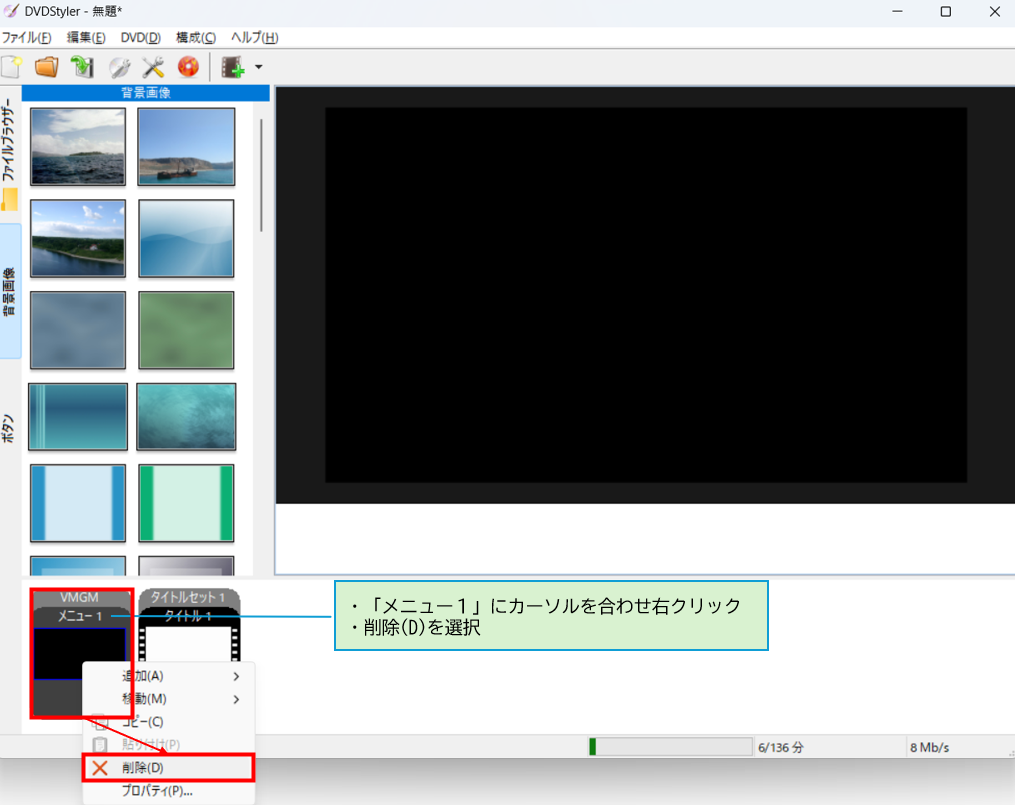Click the red Burn disc icon

(188, 67)
